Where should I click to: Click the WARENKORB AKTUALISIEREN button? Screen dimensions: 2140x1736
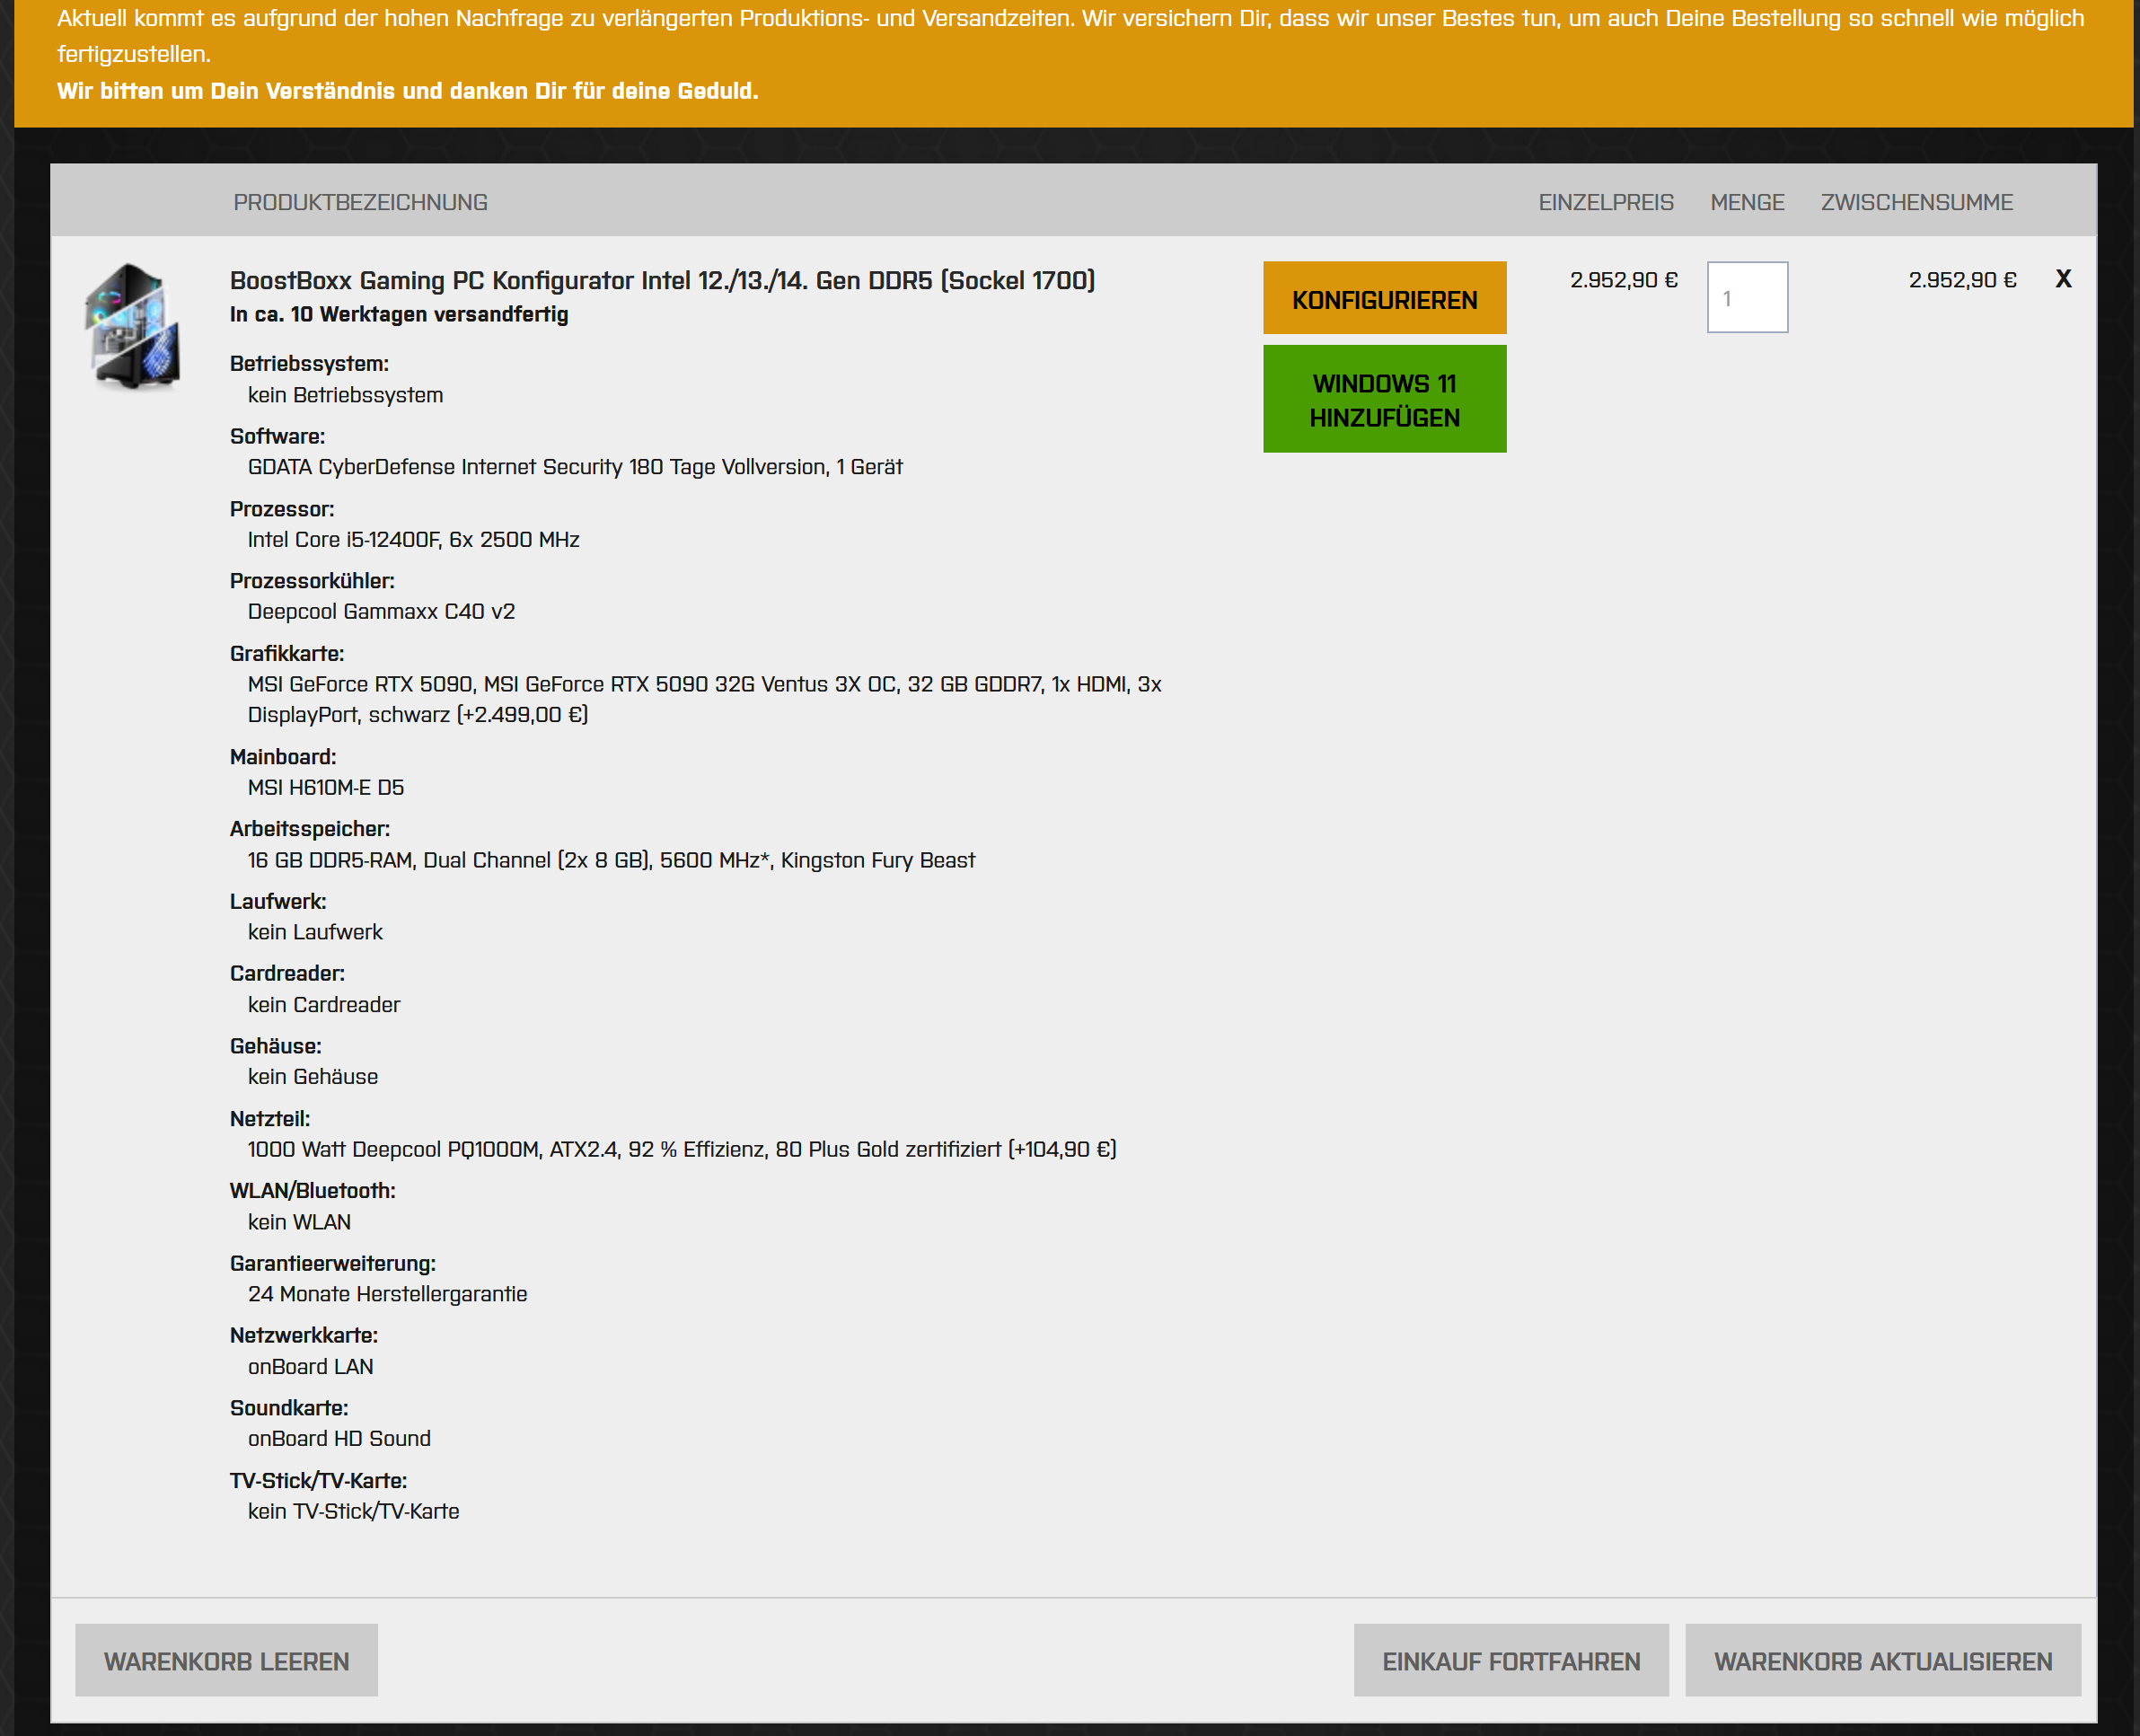1882,1661
